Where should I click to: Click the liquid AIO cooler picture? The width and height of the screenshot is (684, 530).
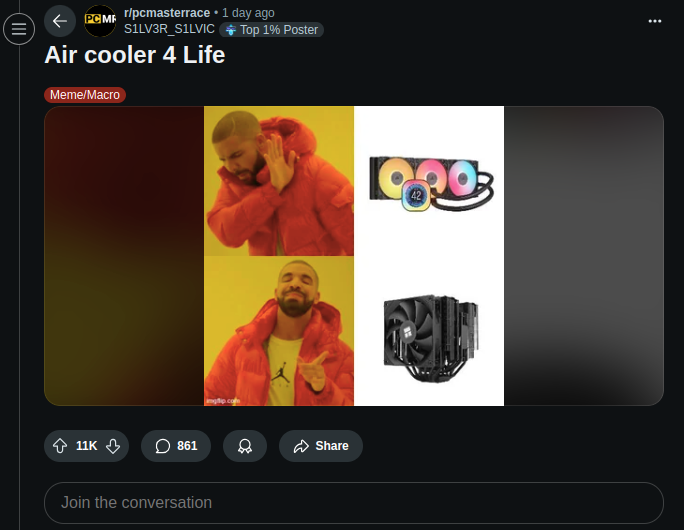(x=431, y=183)
